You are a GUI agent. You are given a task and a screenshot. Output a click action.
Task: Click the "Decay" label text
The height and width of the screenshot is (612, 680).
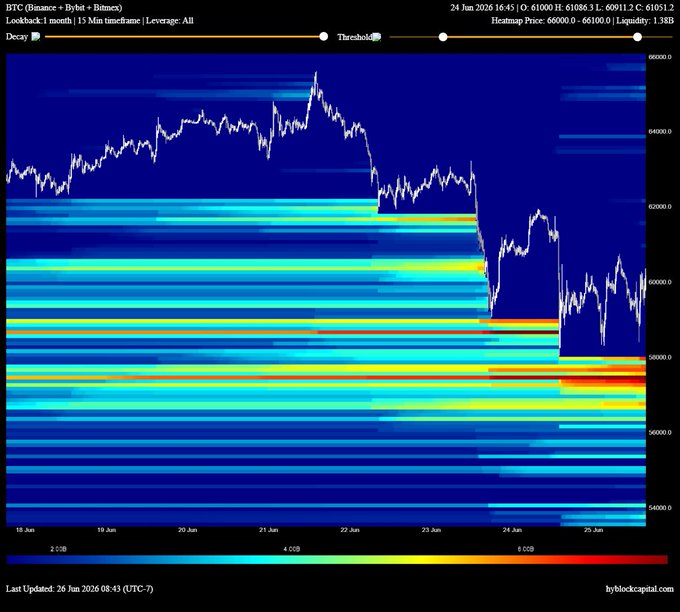point(17,36)
